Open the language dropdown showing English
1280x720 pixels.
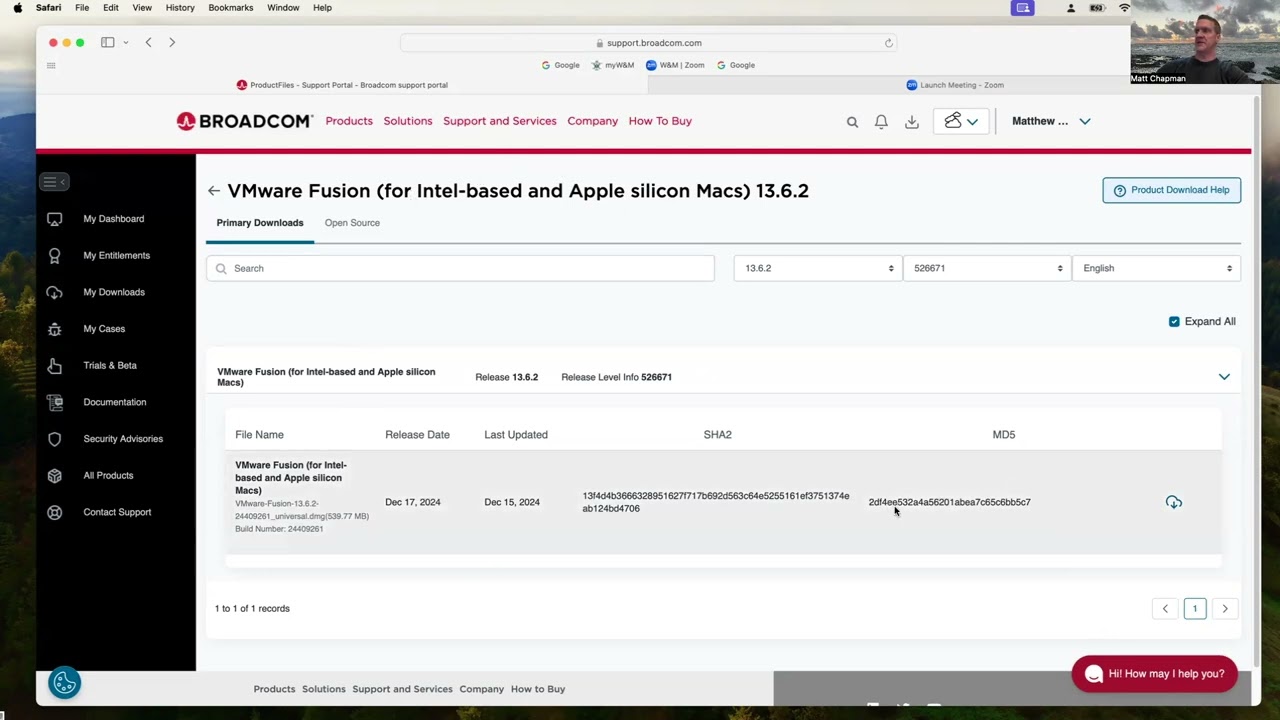pyautogui.click(x=1156, y=268)
